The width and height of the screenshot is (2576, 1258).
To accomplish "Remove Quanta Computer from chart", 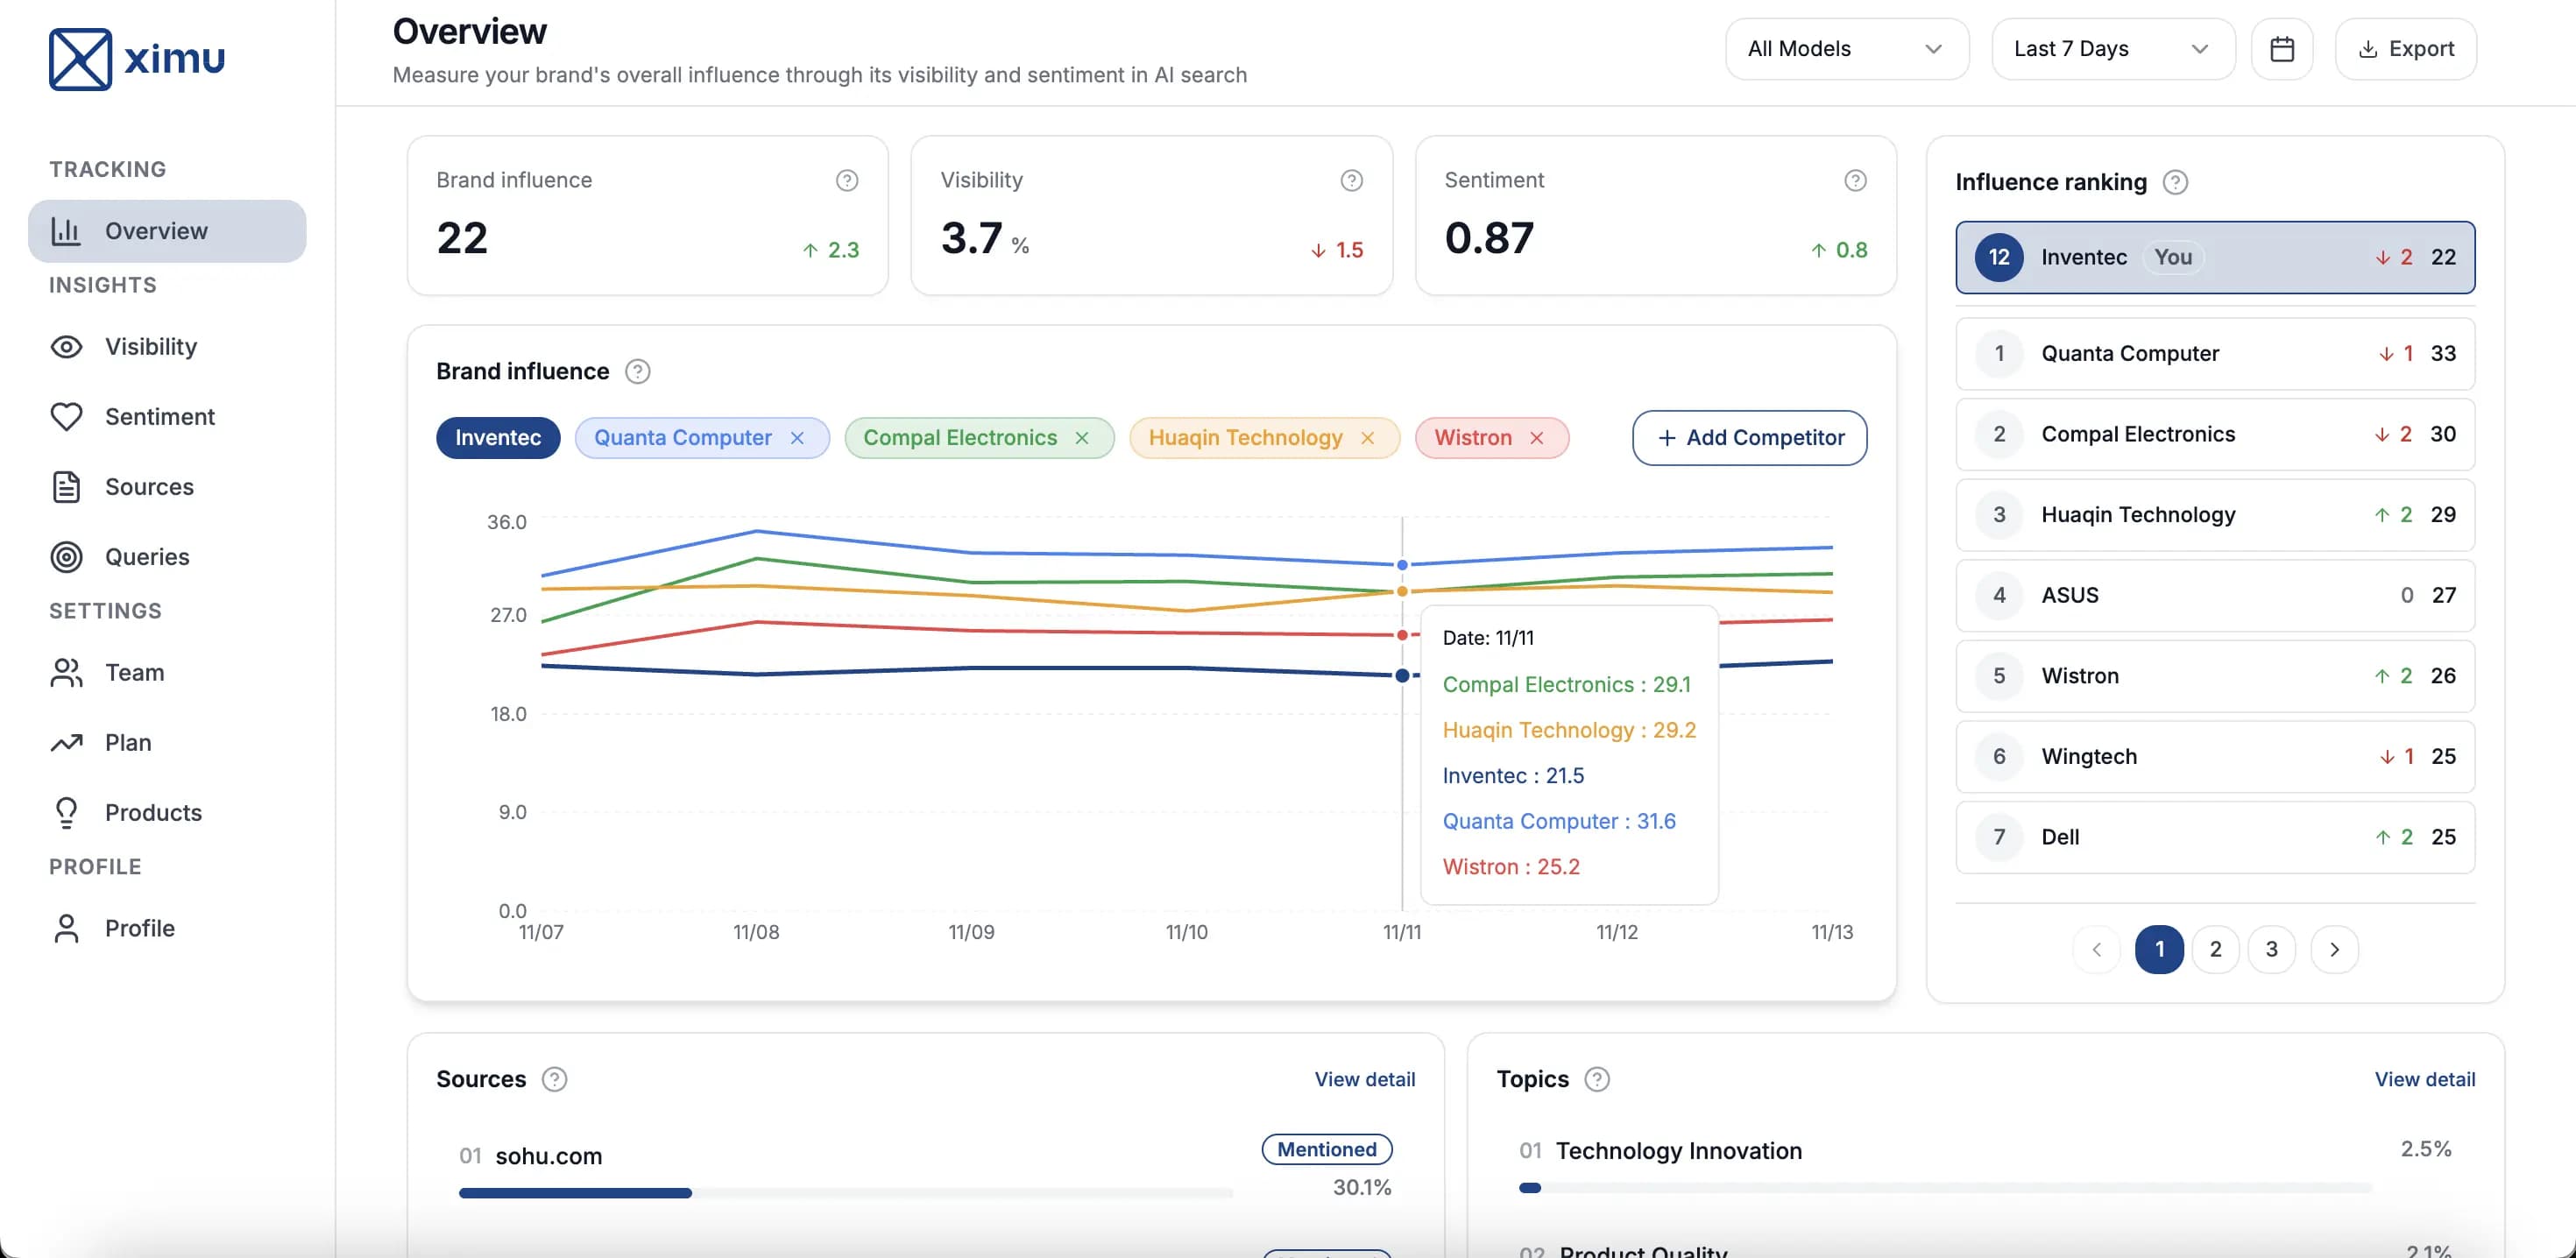I will click(797, 438).
